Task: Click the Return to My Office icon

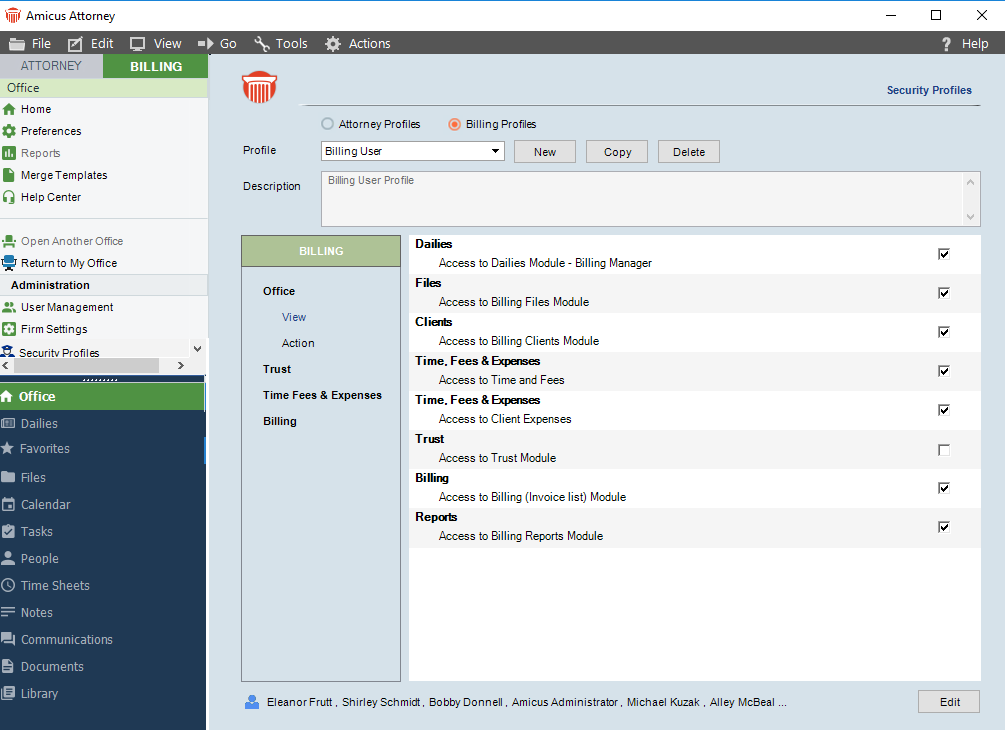Action: 9,263
